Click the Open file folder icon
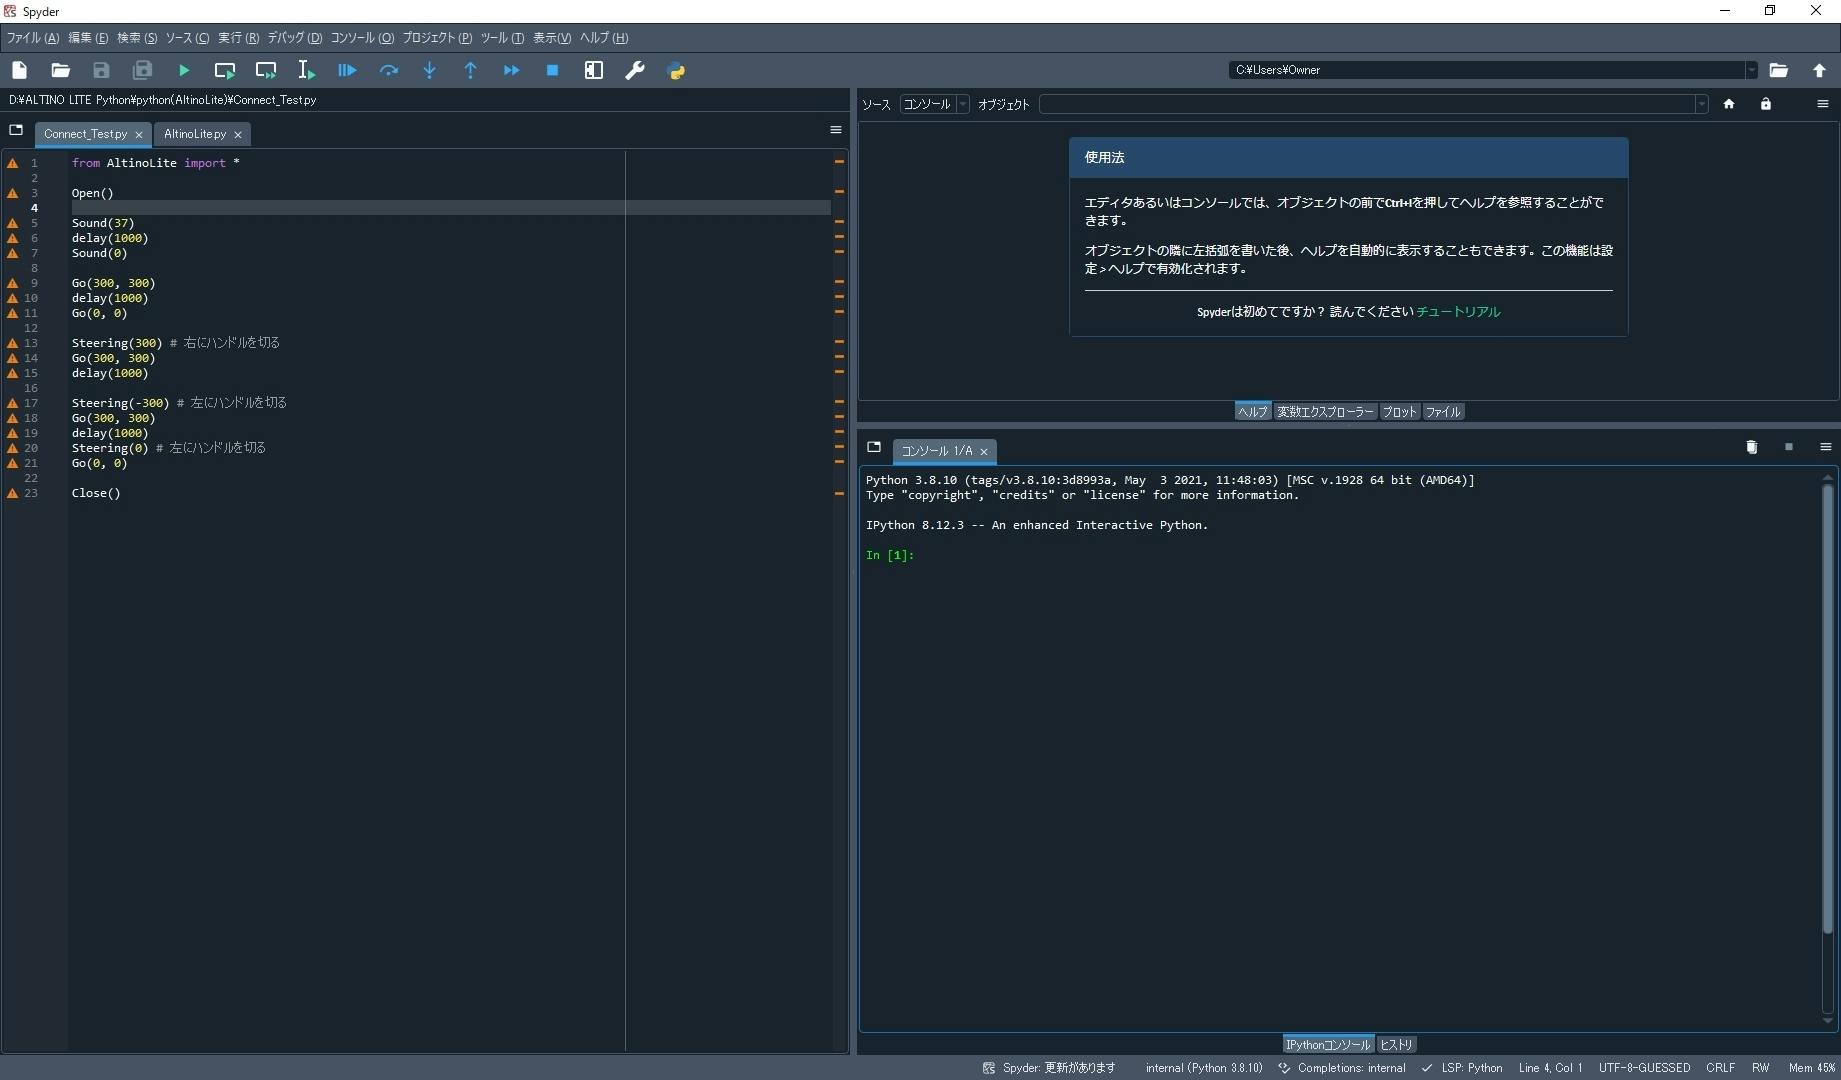The height and width of the screenshot is (1080, 1841). pos(60,70)
